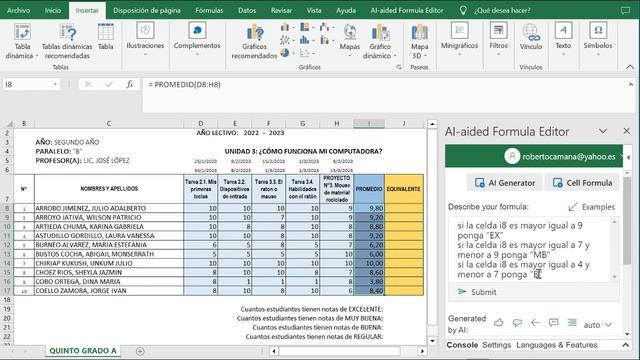Open the Gráficos group dialog launcher

pyautogui.click(x=399, y=67)
